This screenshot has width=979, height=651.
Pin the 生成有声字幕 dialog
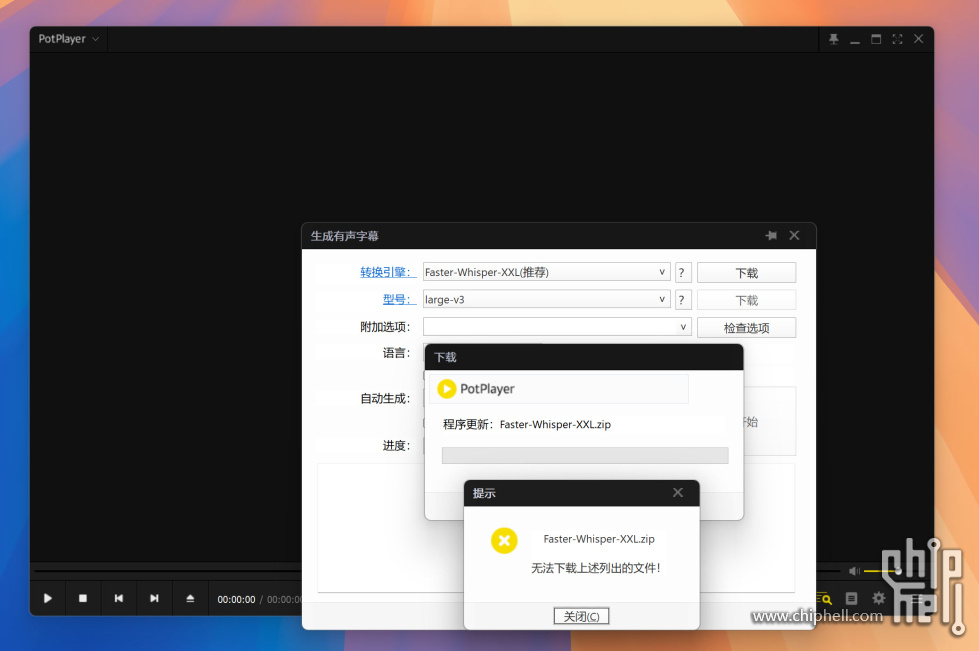tap(771, 236)
